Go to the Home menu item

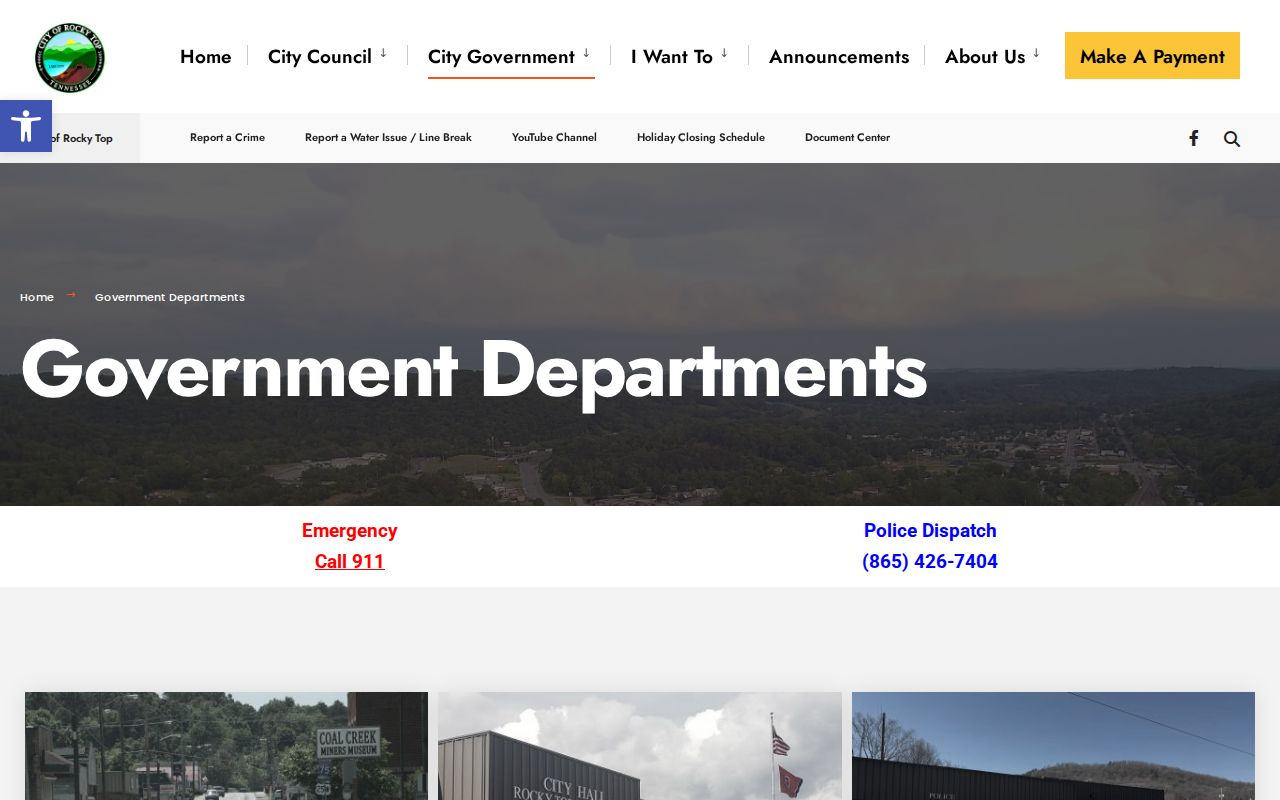[x=206, y=57]
